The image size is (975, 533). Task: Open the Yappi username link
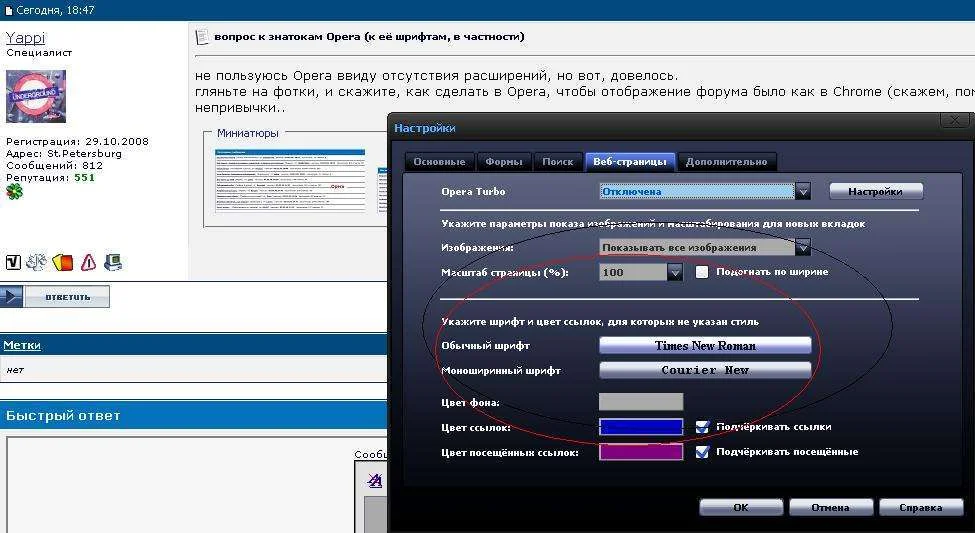click(25, 38)
